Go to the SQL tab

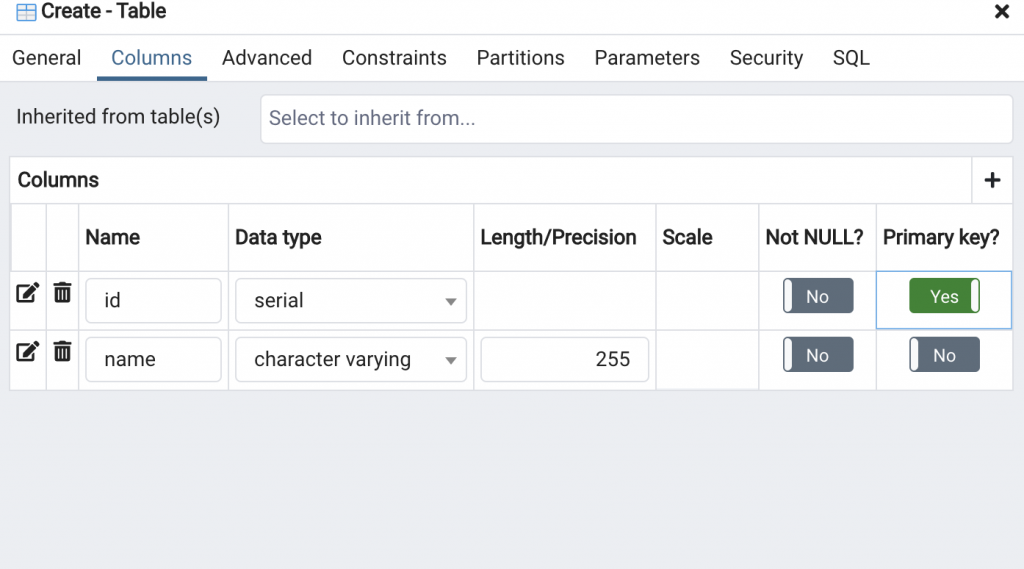point(851,58)
